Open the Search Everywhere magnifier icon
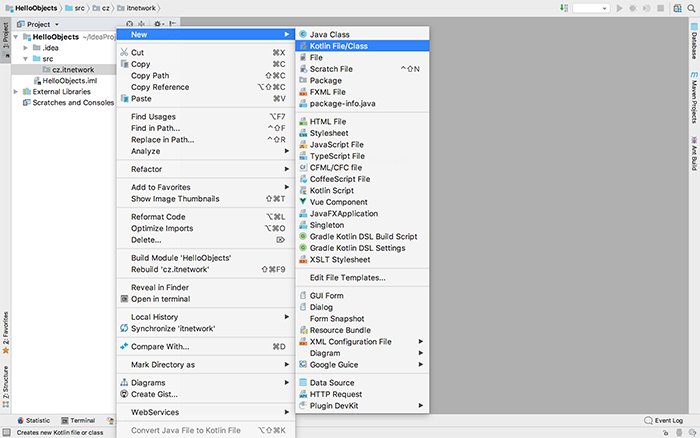The image size is (700, 438). click(x=691, y=8)
